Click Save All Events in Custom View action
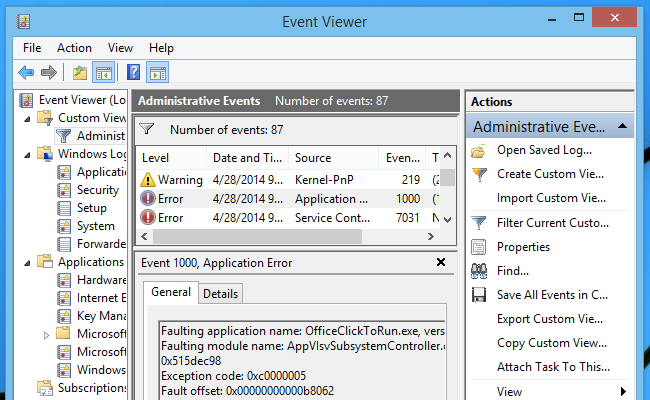Viewport: 650px width, 400px height. (552, 295)
